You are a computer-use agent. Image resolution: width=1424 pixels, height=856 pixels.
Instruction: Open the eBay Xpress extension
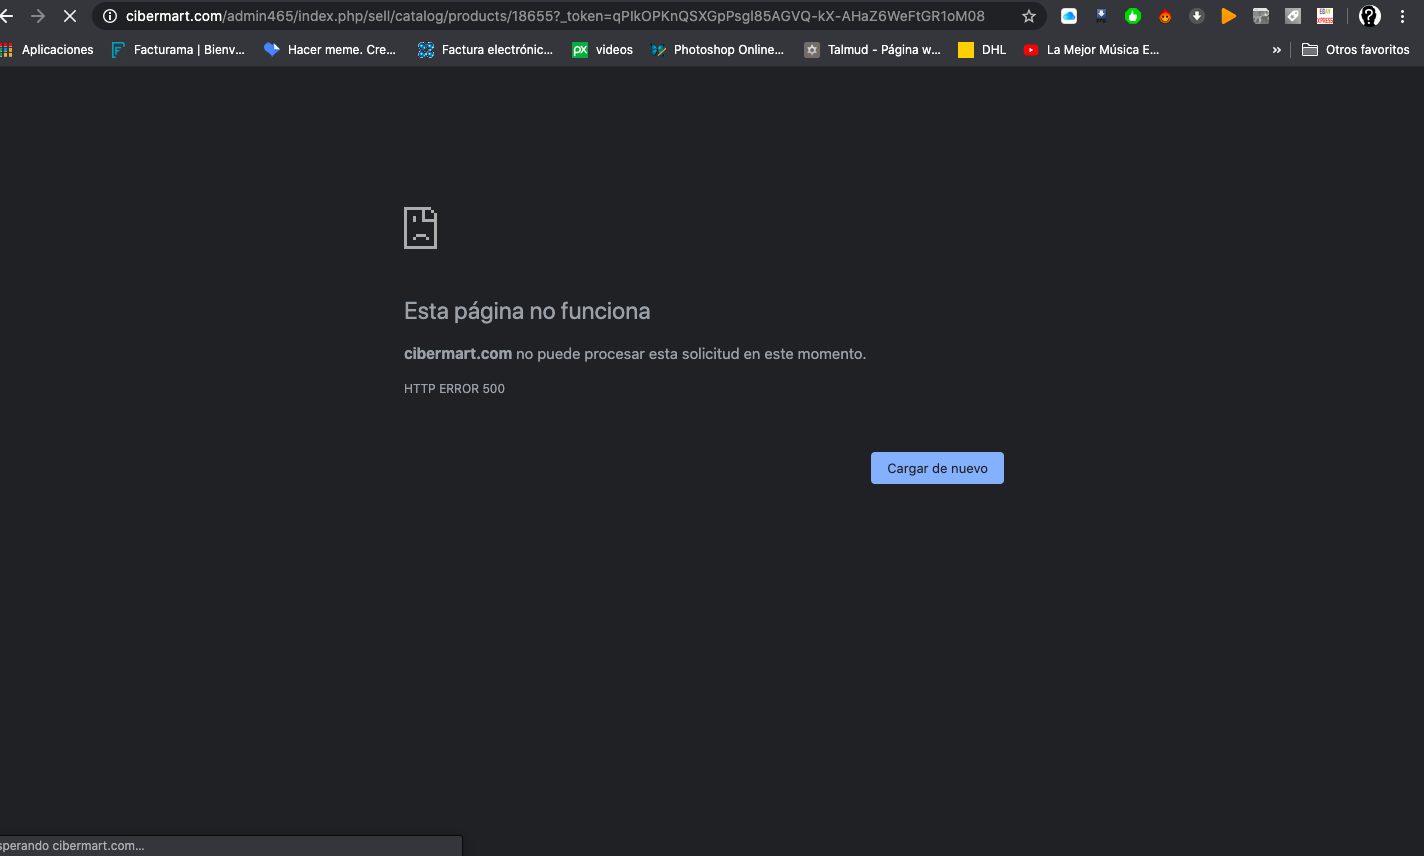[1325, 16]
